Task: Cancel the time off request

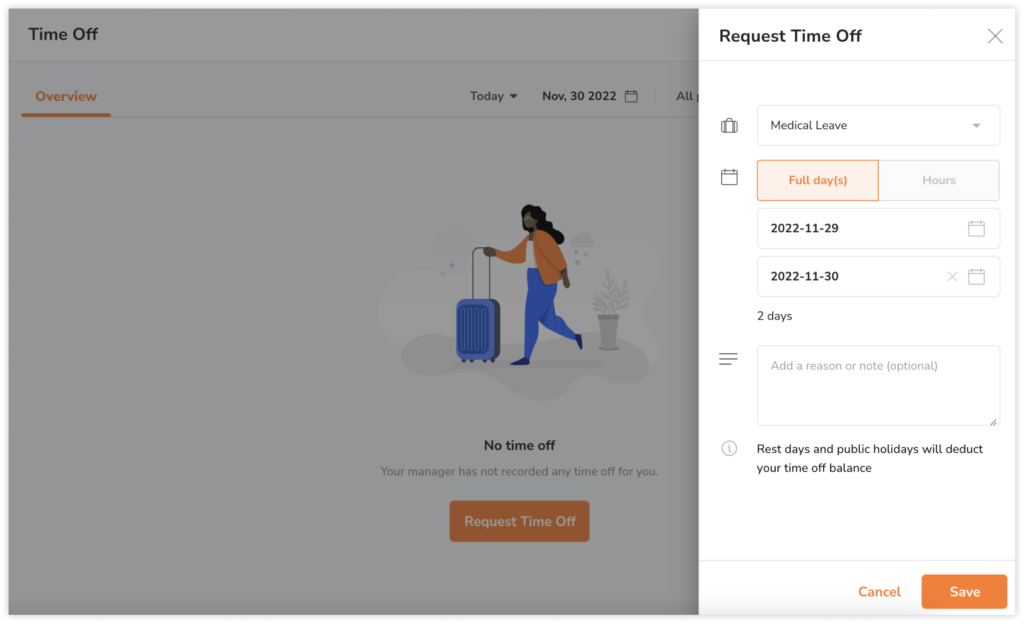Action: [879, 592]
